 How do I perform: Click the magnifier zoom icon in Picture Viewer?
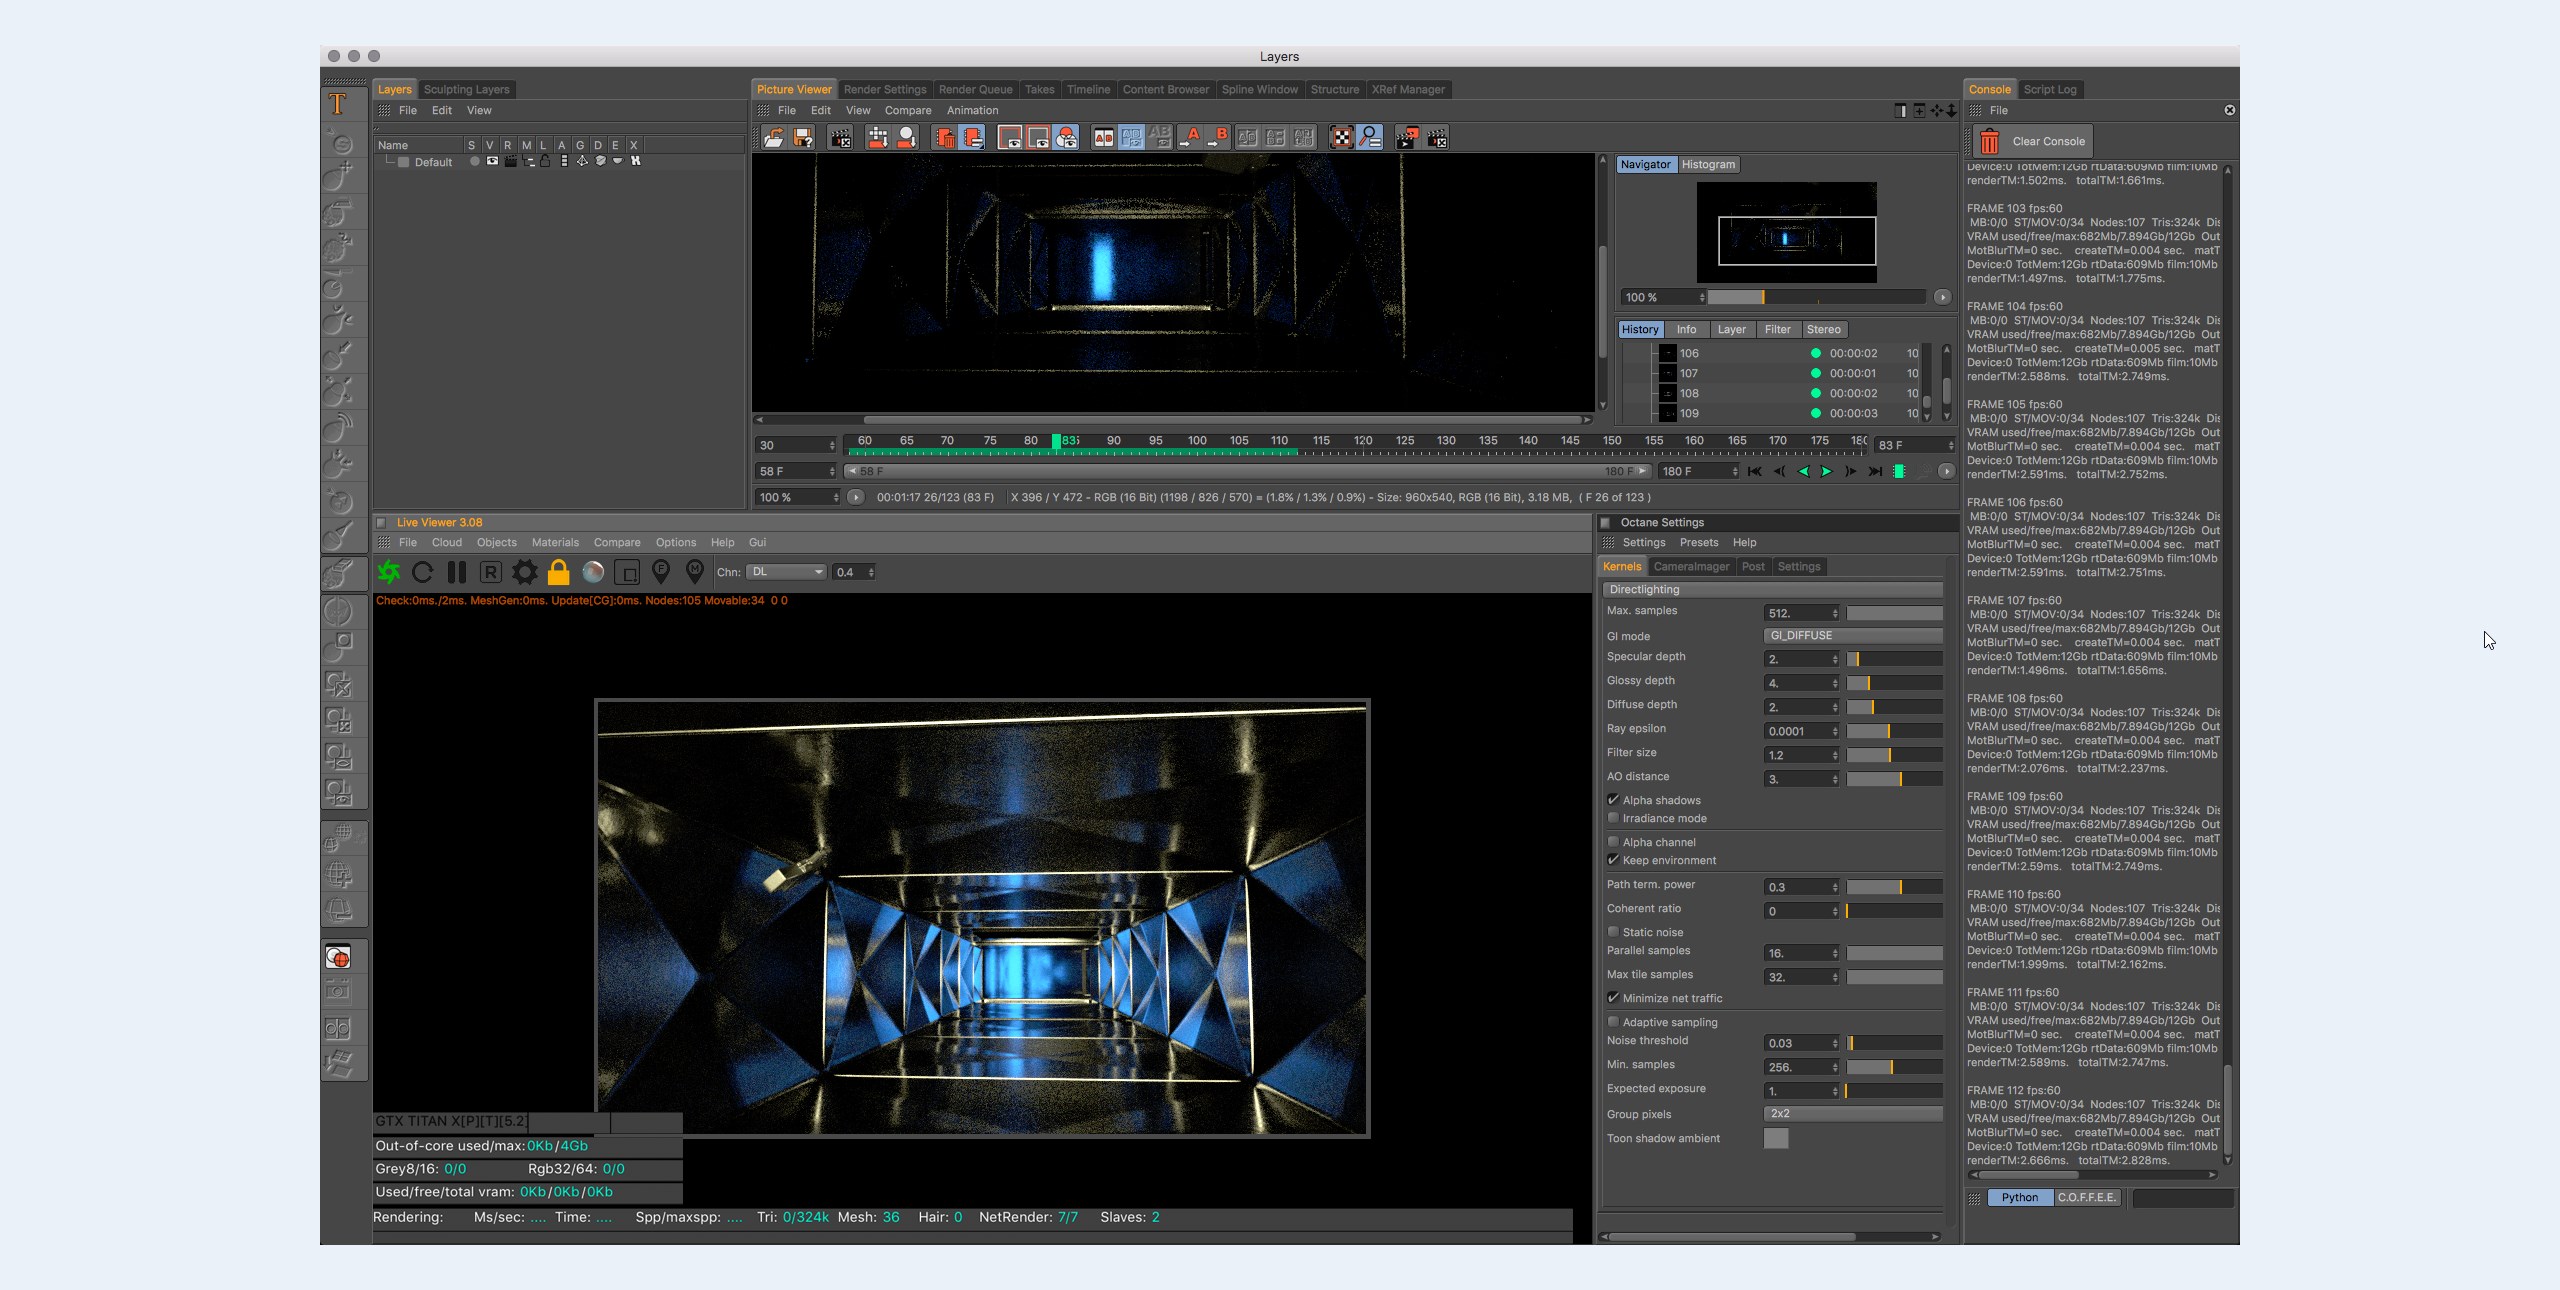tap(1370, 138)
